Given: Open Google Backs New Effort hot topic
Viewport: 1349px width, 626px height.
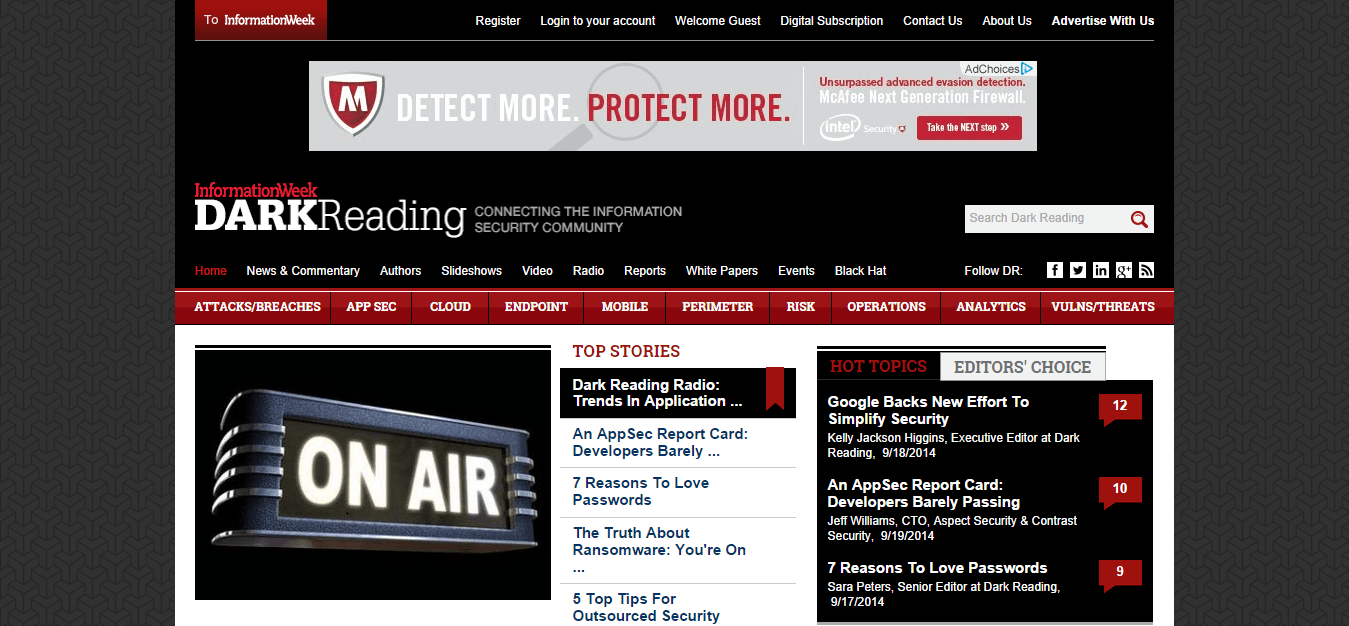Looking at the screenshot, I should point(928,410).
